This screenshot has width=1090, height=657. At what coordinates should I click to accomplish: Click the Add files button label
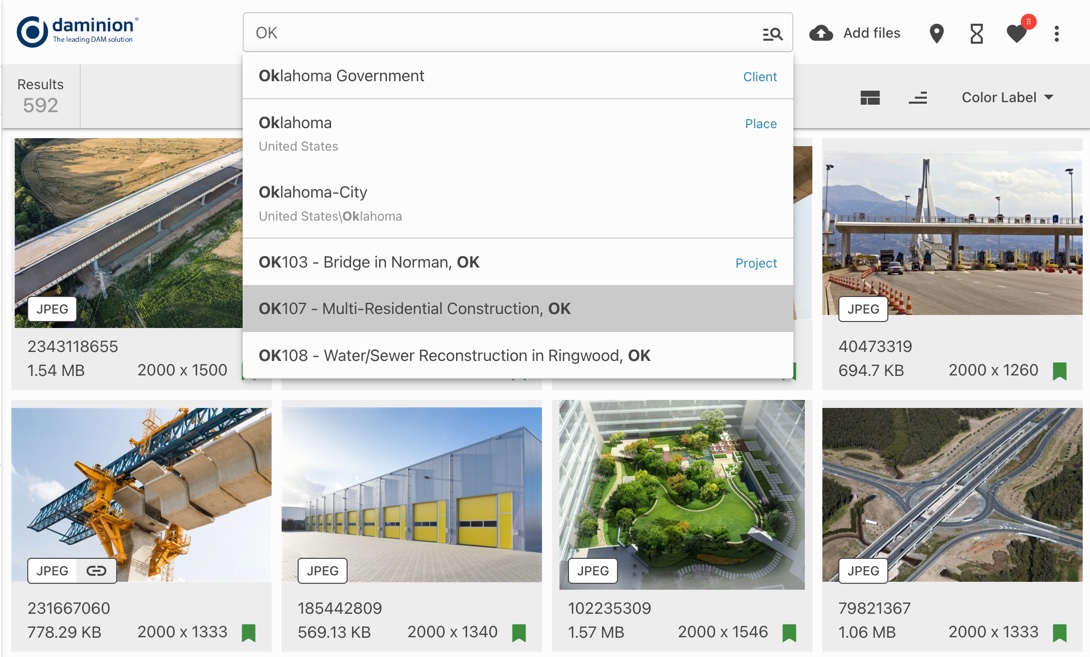point(871,33)
